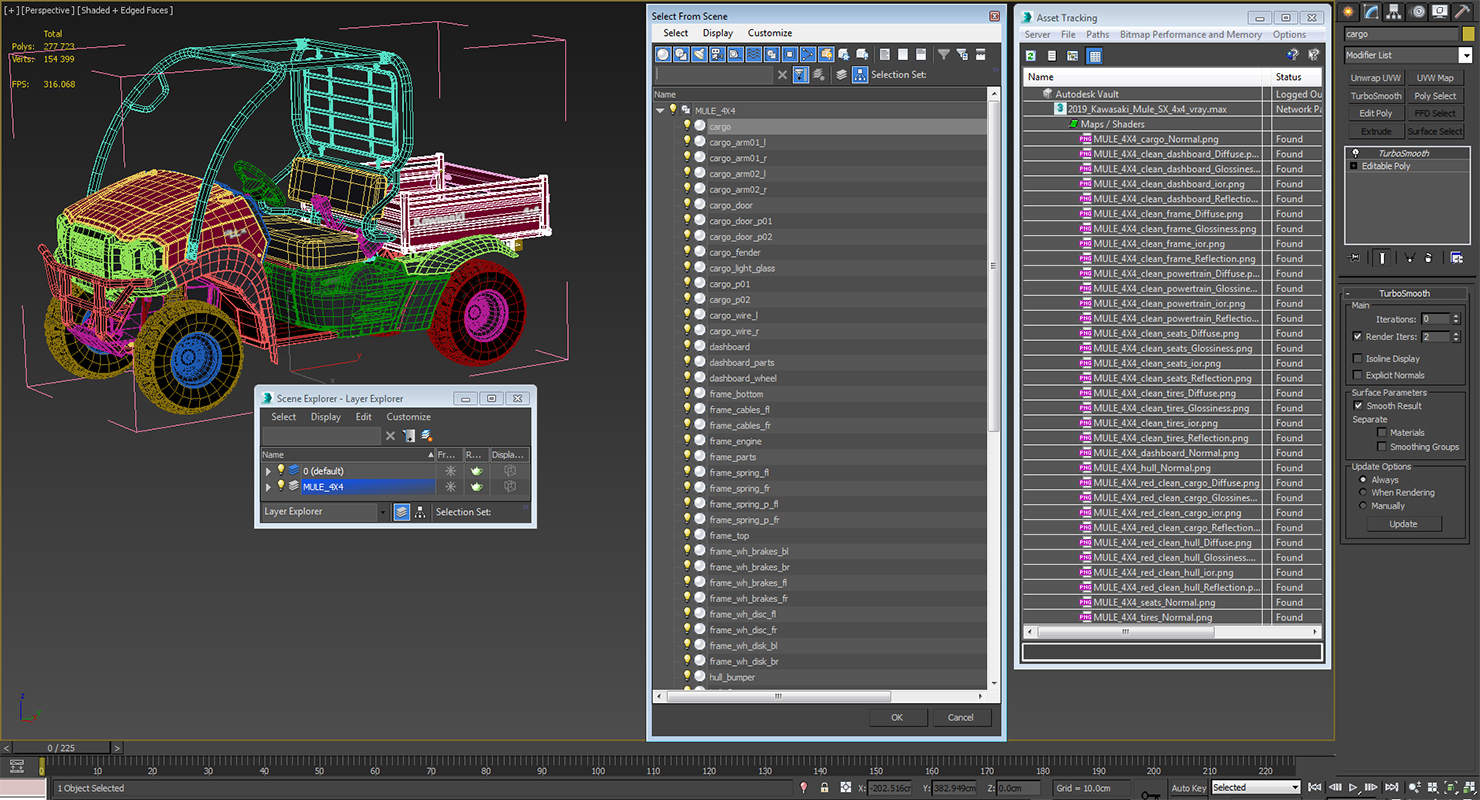1480x800 pixels.
Task: Click Select All icon in Select From Scene
Action: tap(885, 54)
